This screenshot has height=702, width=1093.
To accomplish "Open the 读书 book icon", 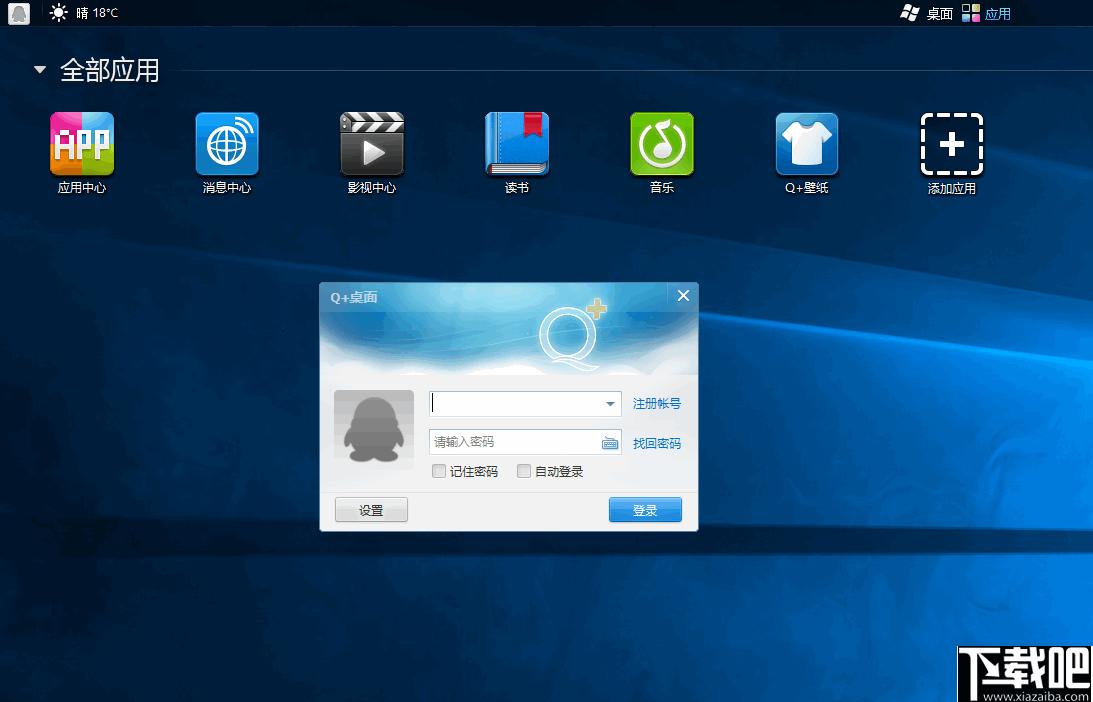I will [517, 144].
